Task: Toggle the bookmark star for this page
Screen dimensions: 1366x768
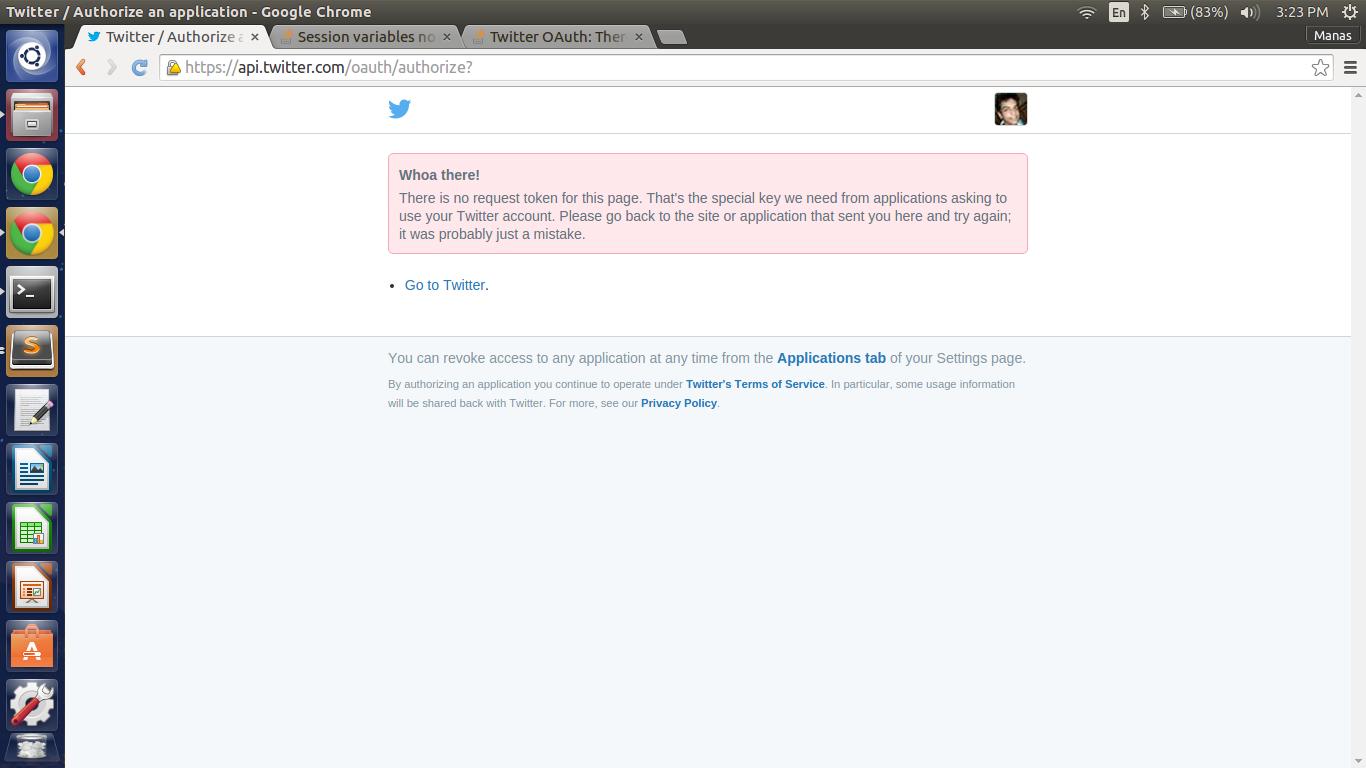Action: point(1320,67)
